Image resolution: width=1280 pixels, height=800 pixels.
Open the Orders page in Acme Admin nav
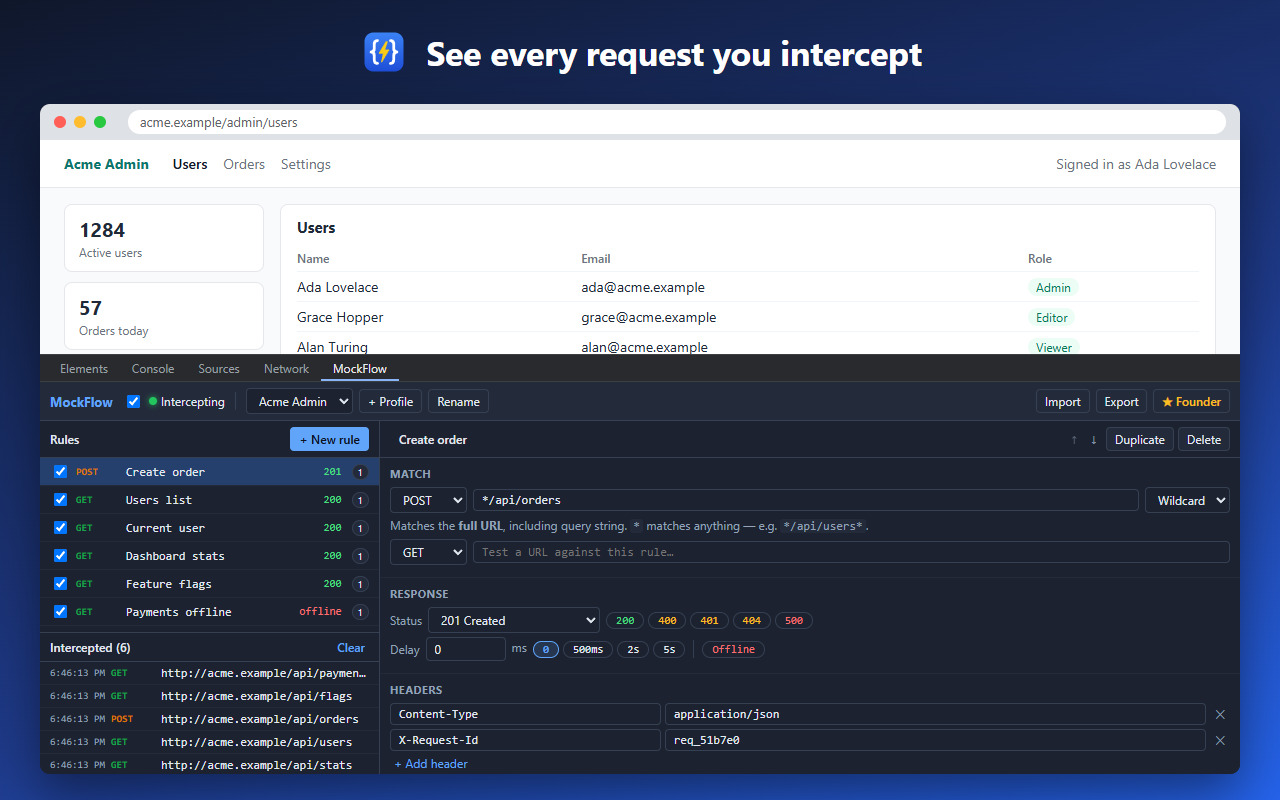coord(244,164)
